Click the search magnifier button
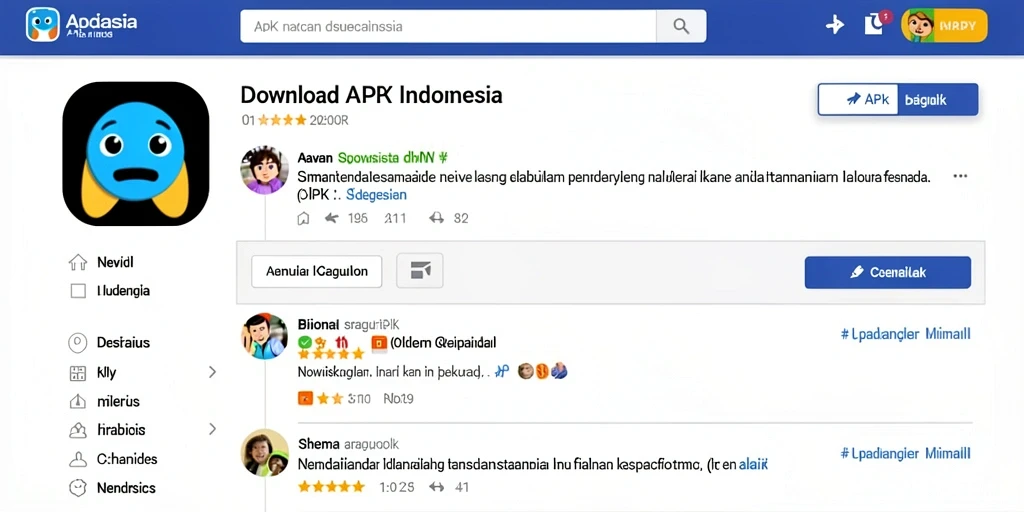Viewport: 1024px width, 512px height. (x=680, y=26)
